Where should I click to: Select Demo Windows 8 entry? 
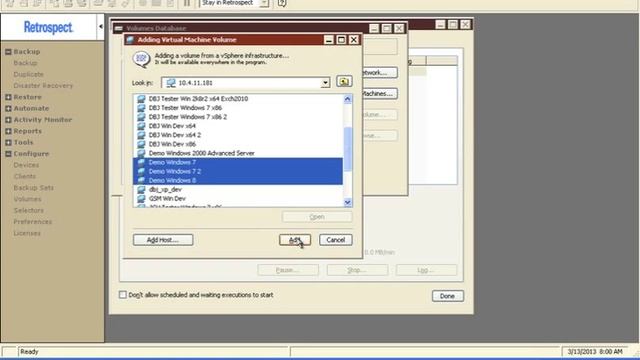pyautogui.click(x=238, y=180)
